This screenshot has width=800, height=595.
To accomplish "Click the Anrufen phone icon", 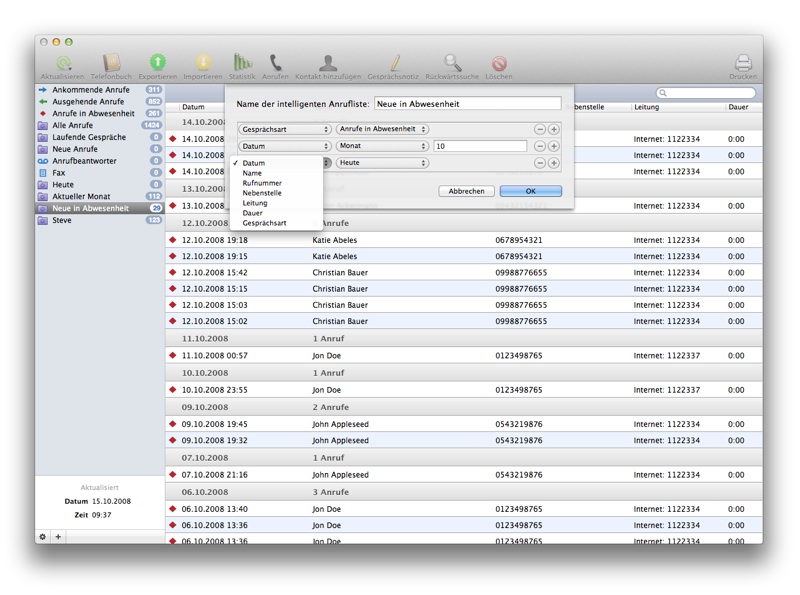I will pyautogui.click(x=275, y=64).
